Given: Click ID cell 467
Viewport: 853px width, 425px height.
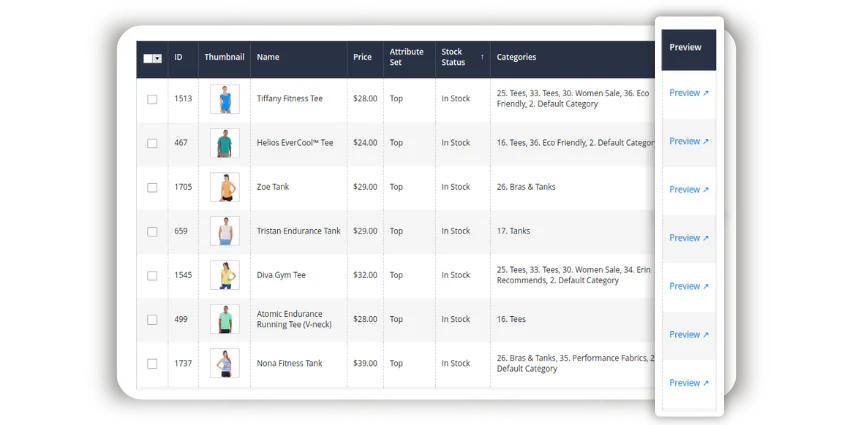Looking at the screenshot, I should click(181, 143).
